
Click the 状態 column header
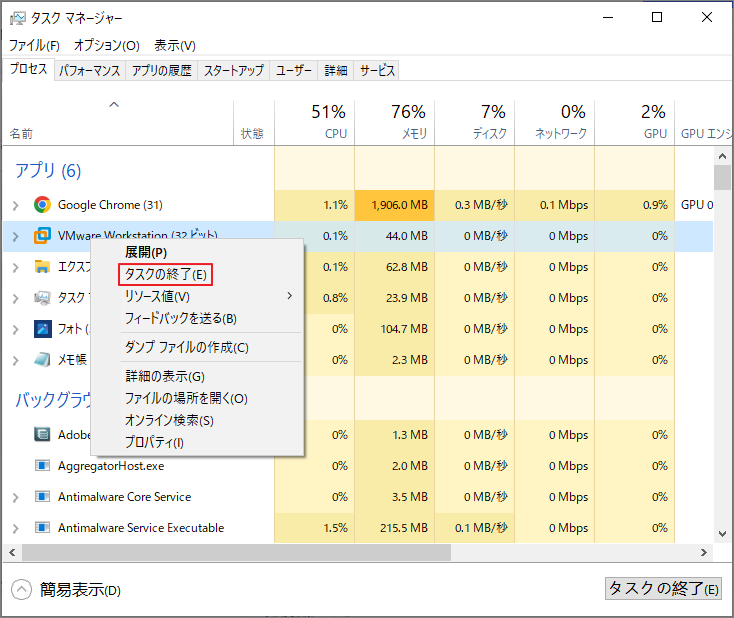tap(254, 122)
